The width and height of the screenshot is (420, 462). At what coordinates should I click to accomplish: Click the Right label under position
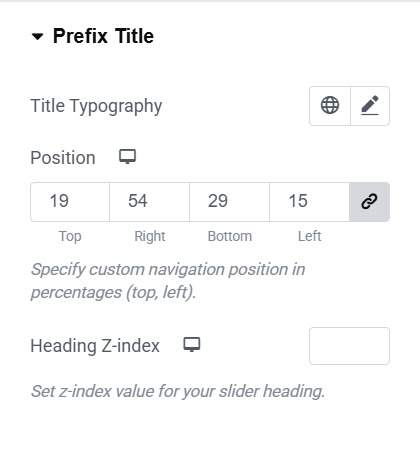pos(150,236)
